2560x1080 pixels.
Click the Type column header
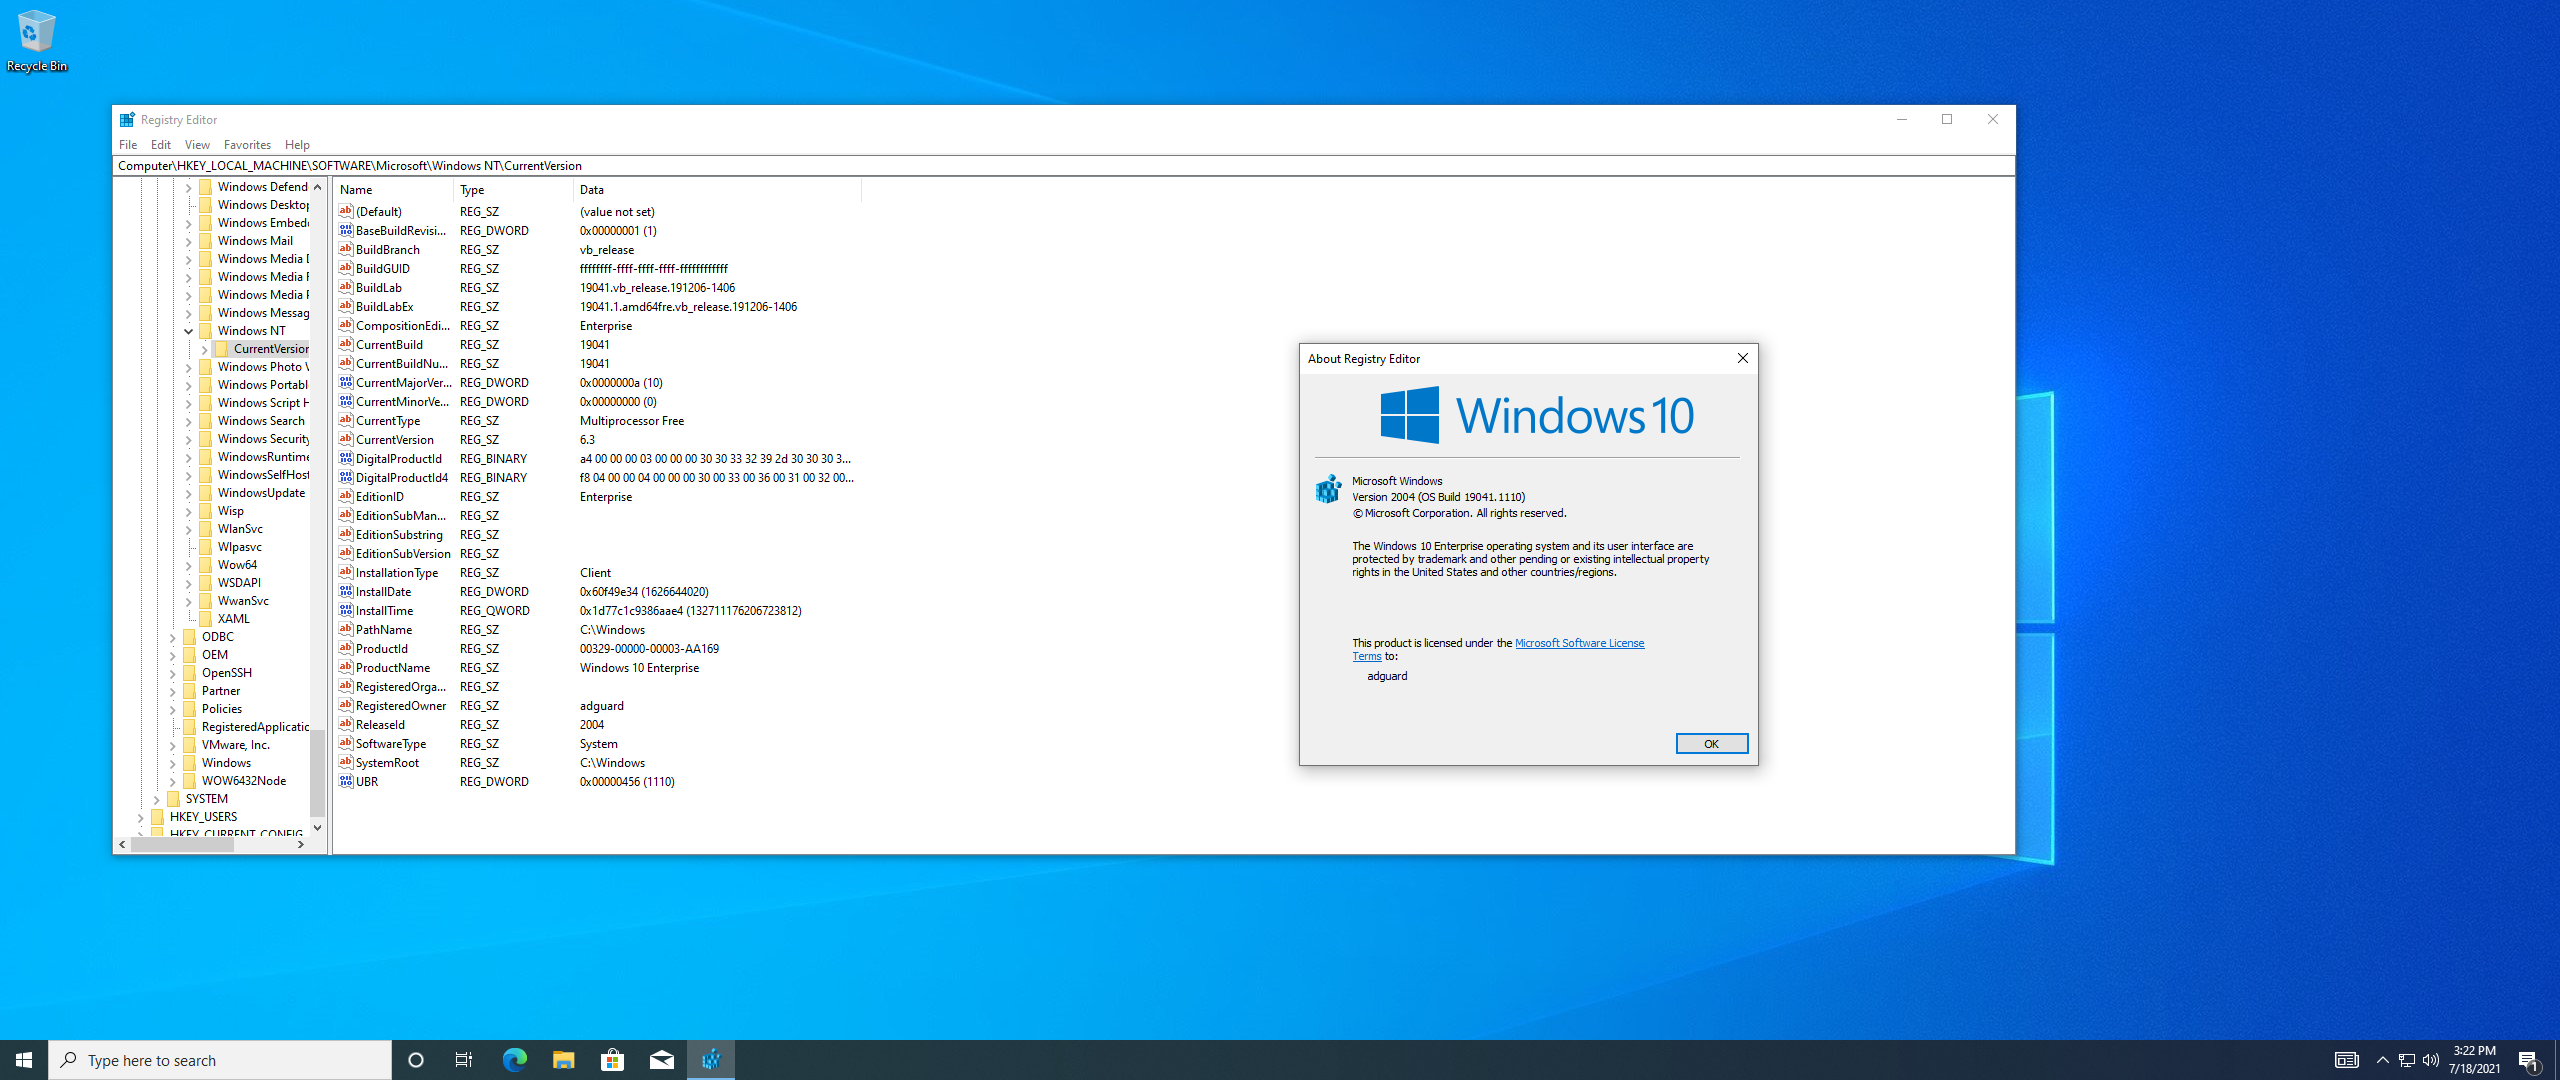[x=515, y=190]
